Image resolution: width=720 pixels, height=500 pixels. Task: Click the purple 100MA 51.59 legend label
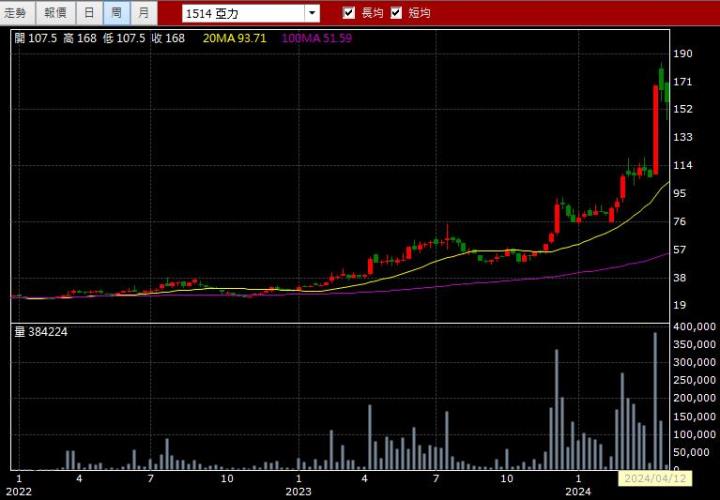(316, 38)
